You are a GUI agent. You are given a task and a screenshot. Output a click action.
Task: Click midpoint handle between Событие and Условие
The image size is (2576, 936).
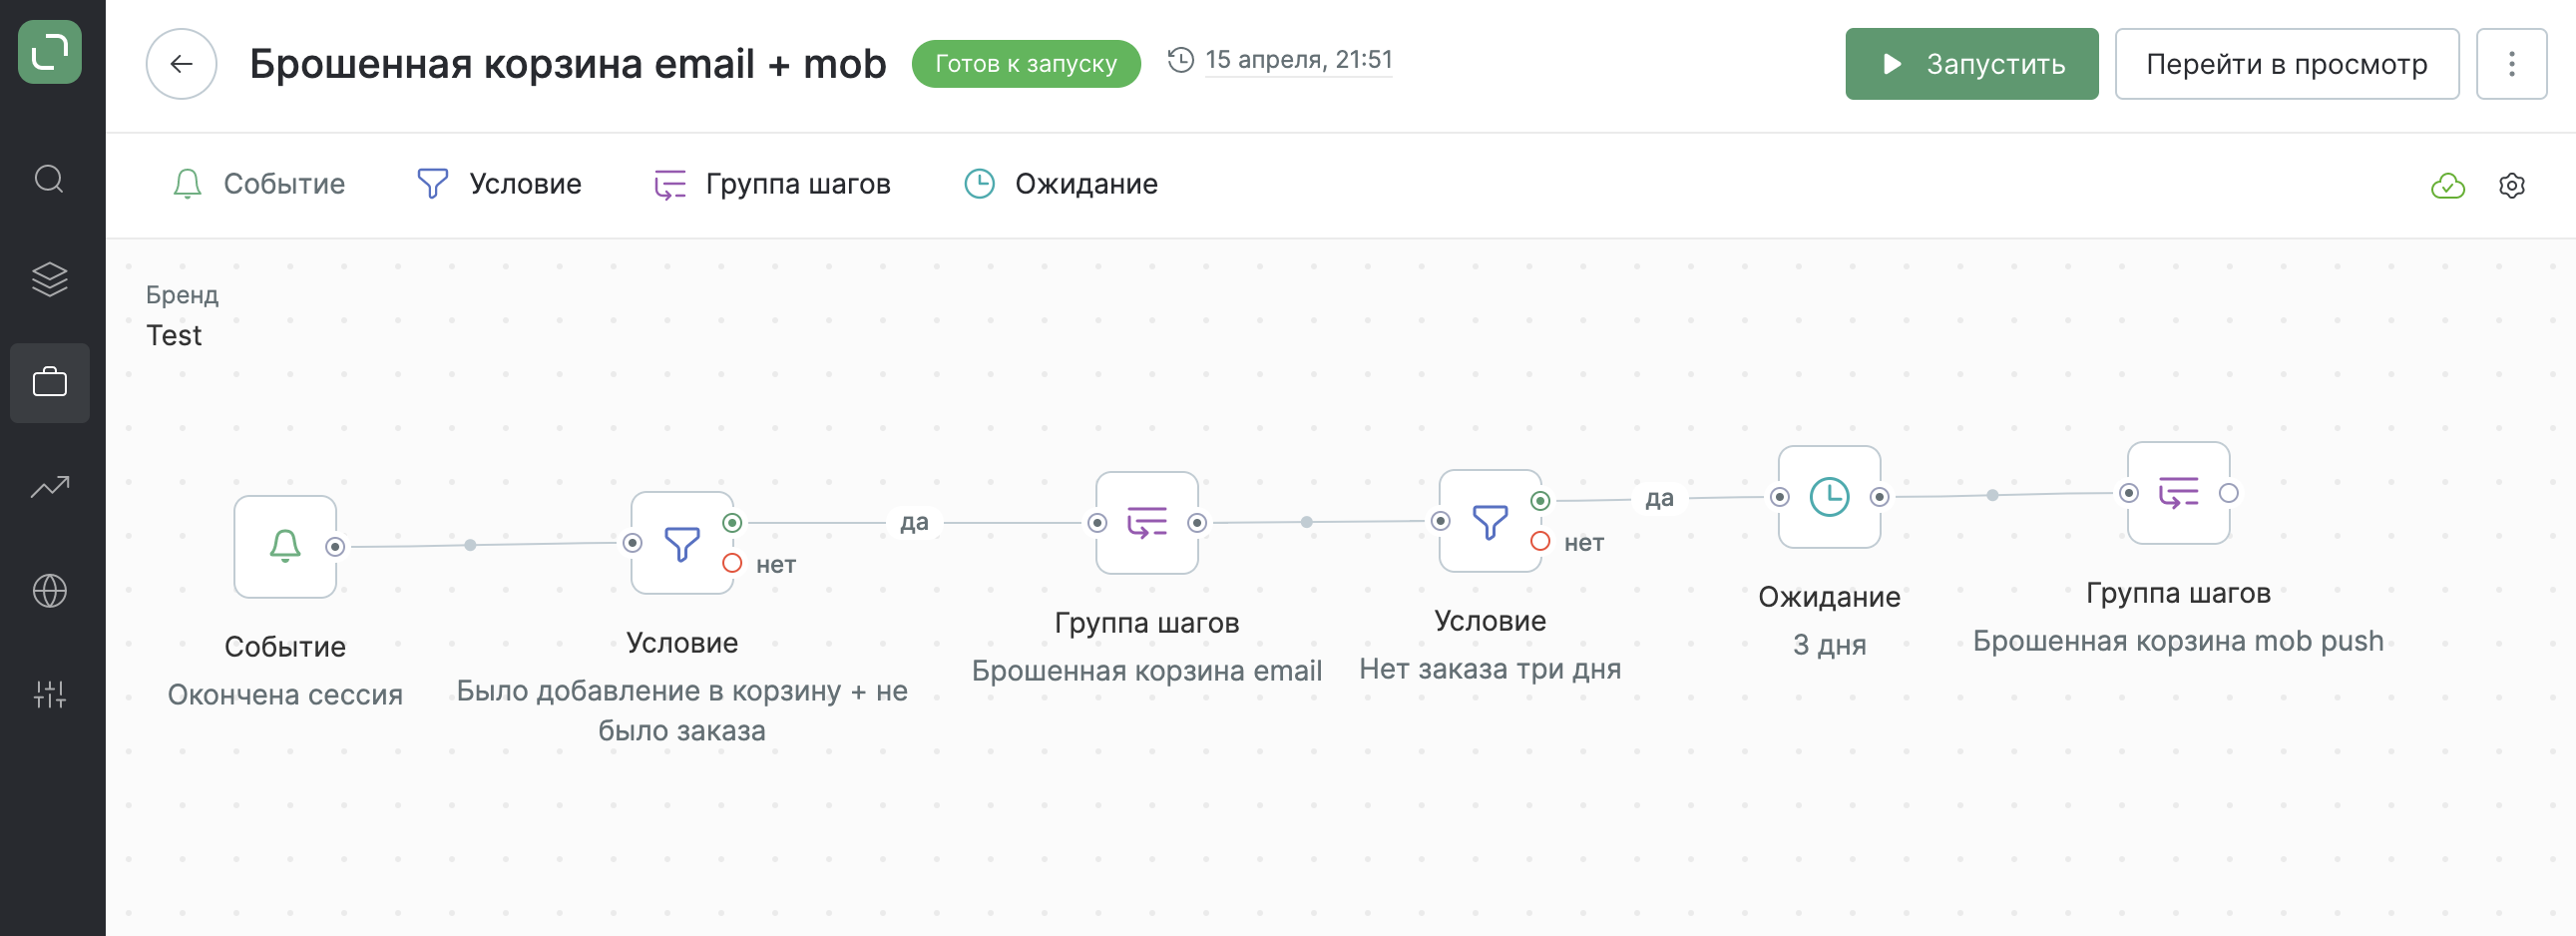(470, 545)
